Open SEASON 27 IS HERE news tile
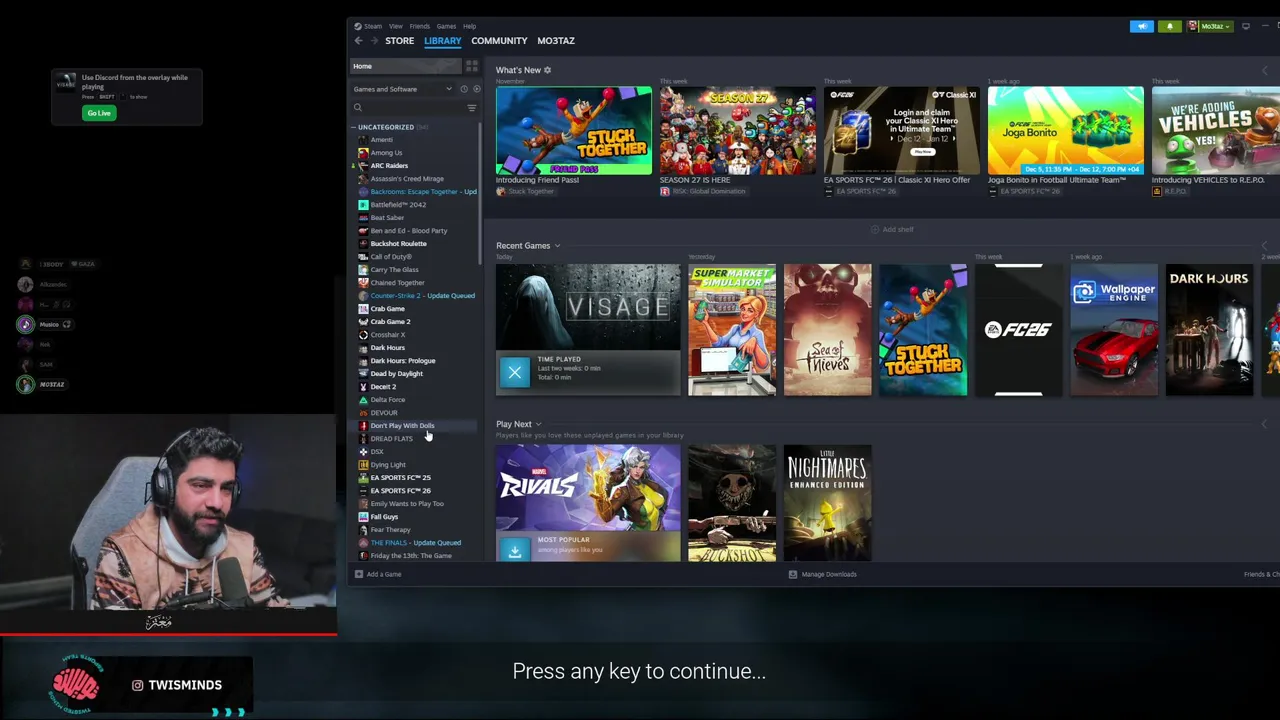1280x720 pixels. tap(738, 131)
